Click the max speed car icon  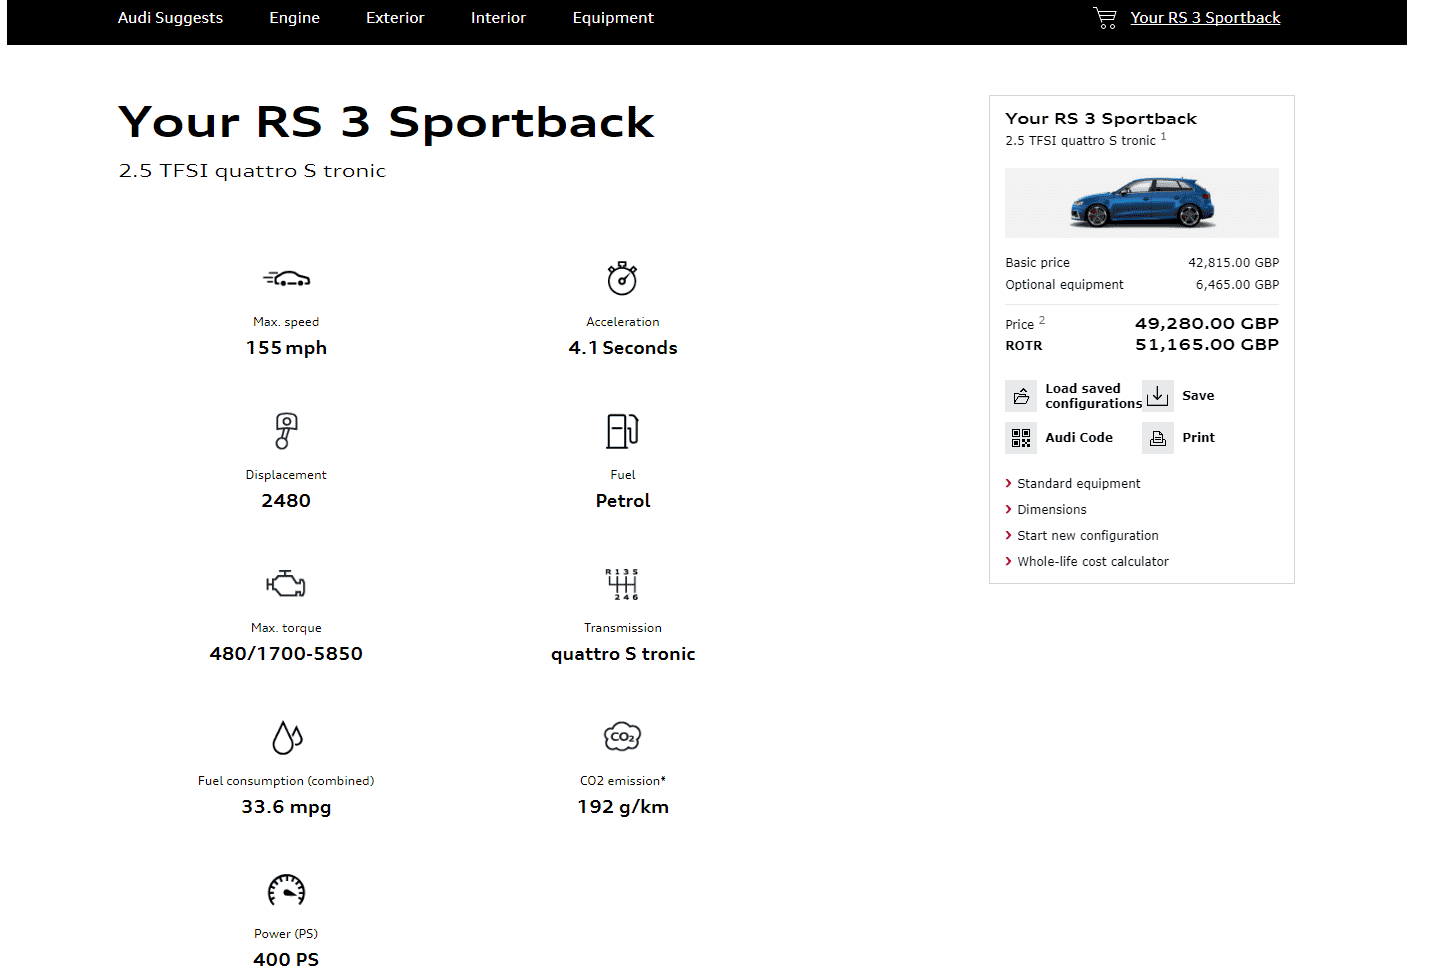[287, 278]
